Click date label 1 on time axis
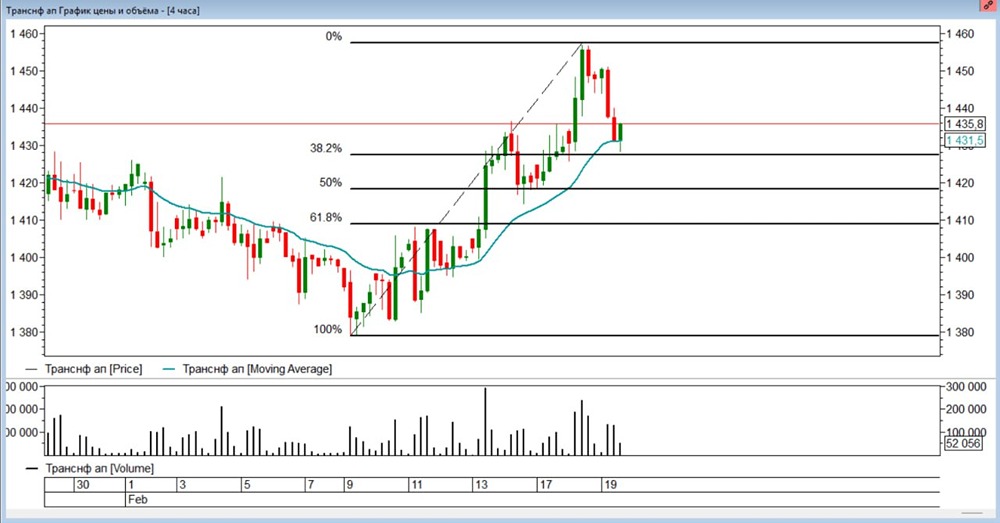This screenshot has width=1000, height=523. click(131, 485)
